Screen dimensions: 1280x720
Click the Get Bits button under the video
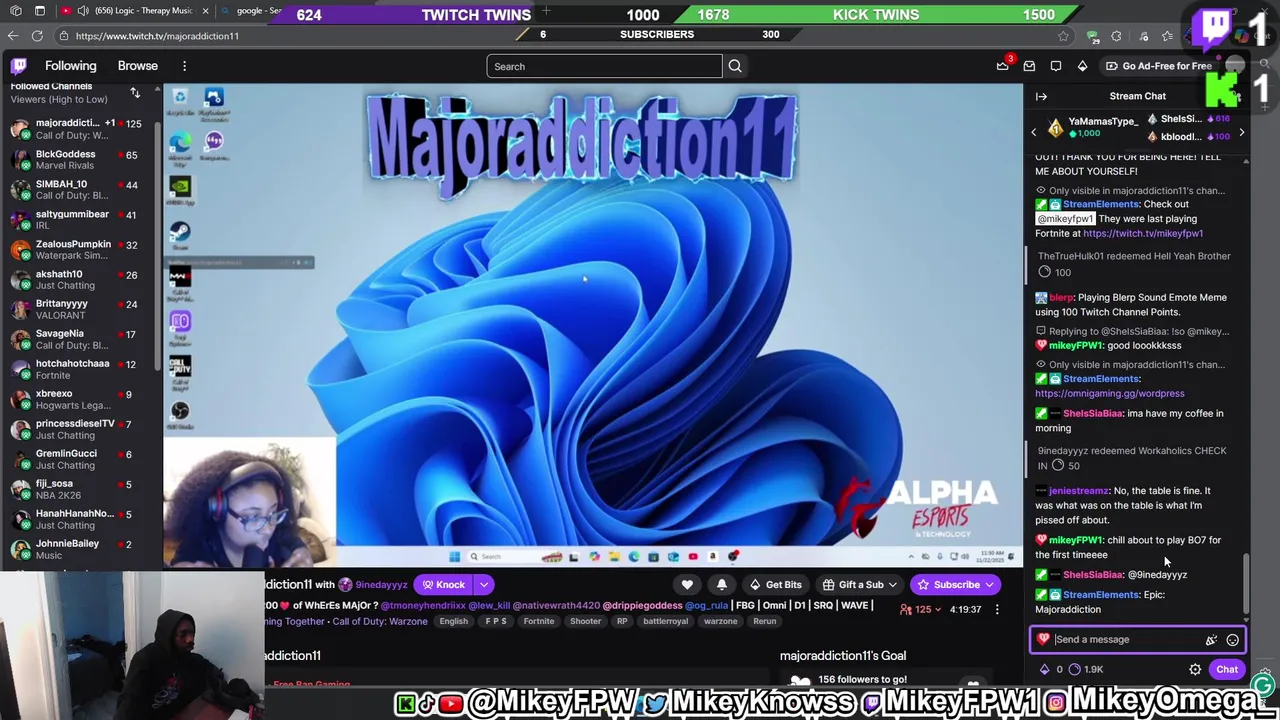(x=776, y=585)
